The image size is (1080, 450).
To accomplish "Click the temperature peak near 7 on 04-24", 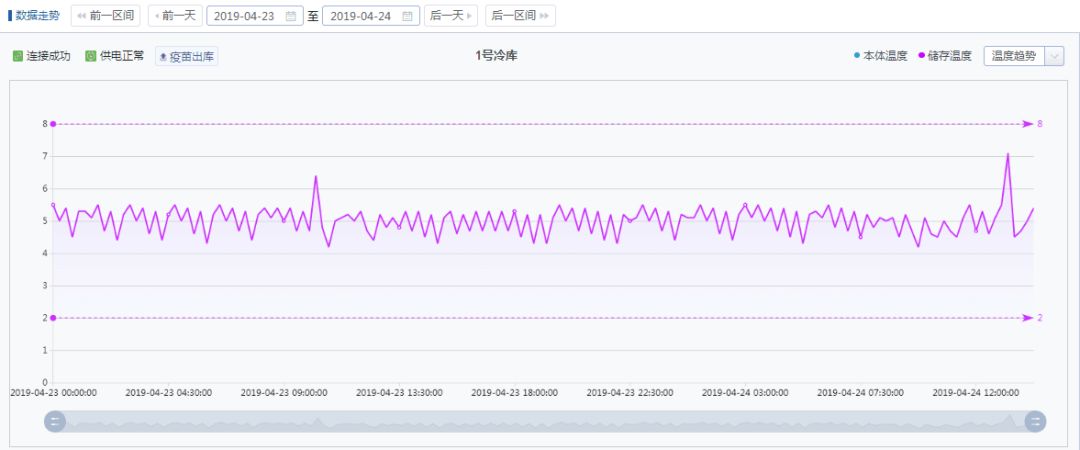I will click(x=1008, y=154).
